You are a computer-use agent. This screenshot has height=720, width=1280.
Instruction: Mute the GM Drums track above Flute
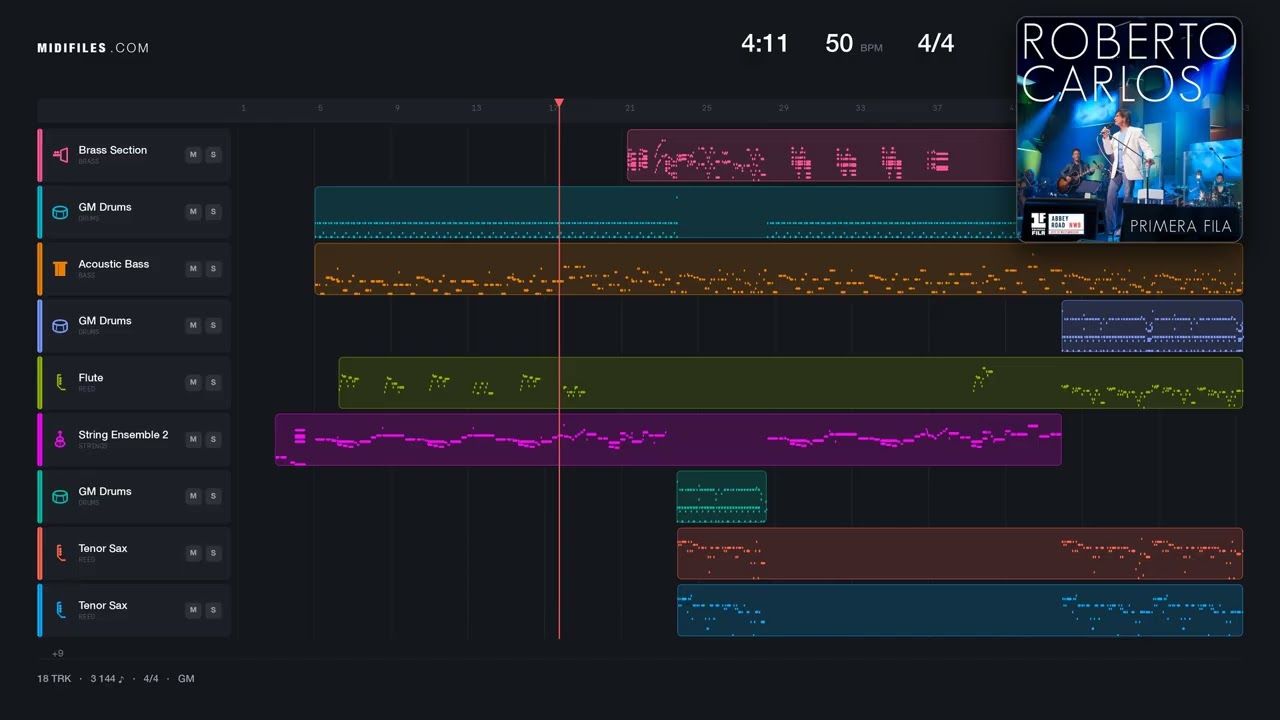[193, 326]
